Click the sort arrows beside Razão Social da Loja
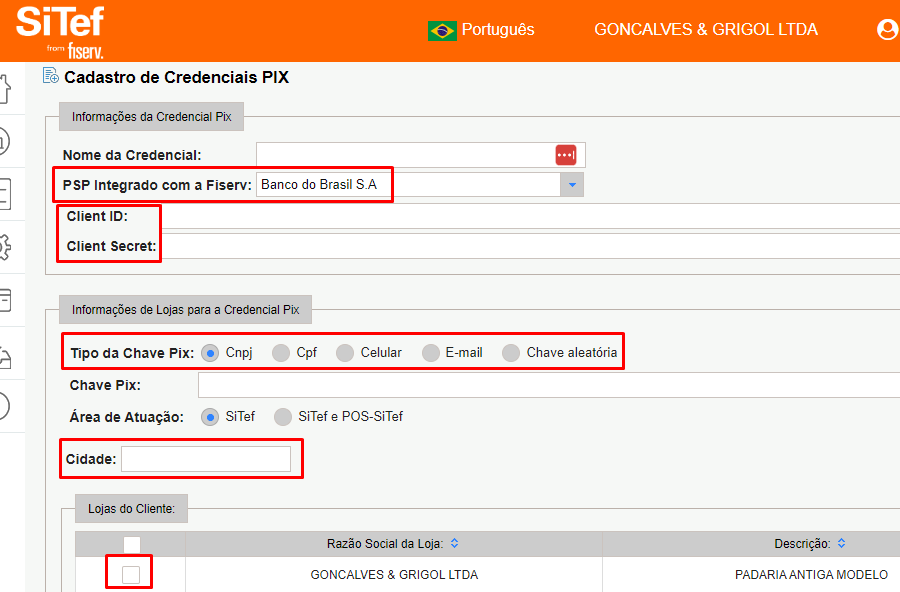The height and width of the screenshot is (592, 900). click(x=455, y=543)
